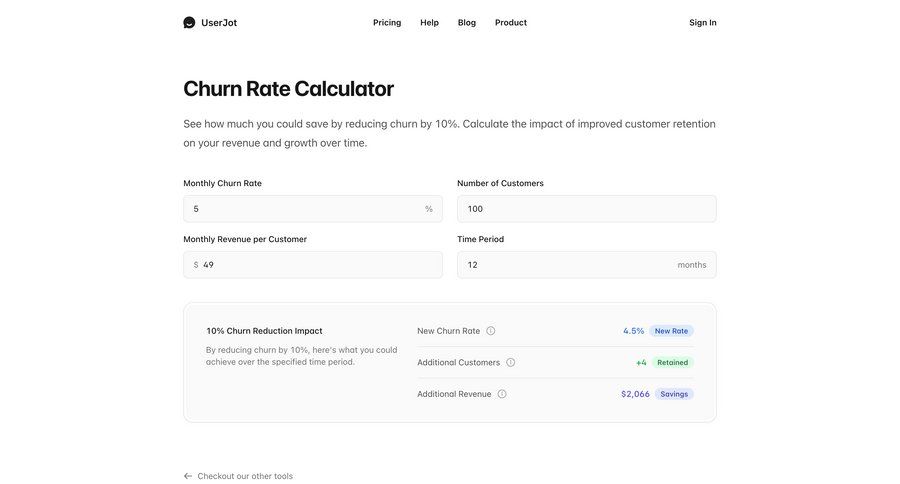Click the New Rate badge
This screenshot has height=484, width=900.
point(671,331)
